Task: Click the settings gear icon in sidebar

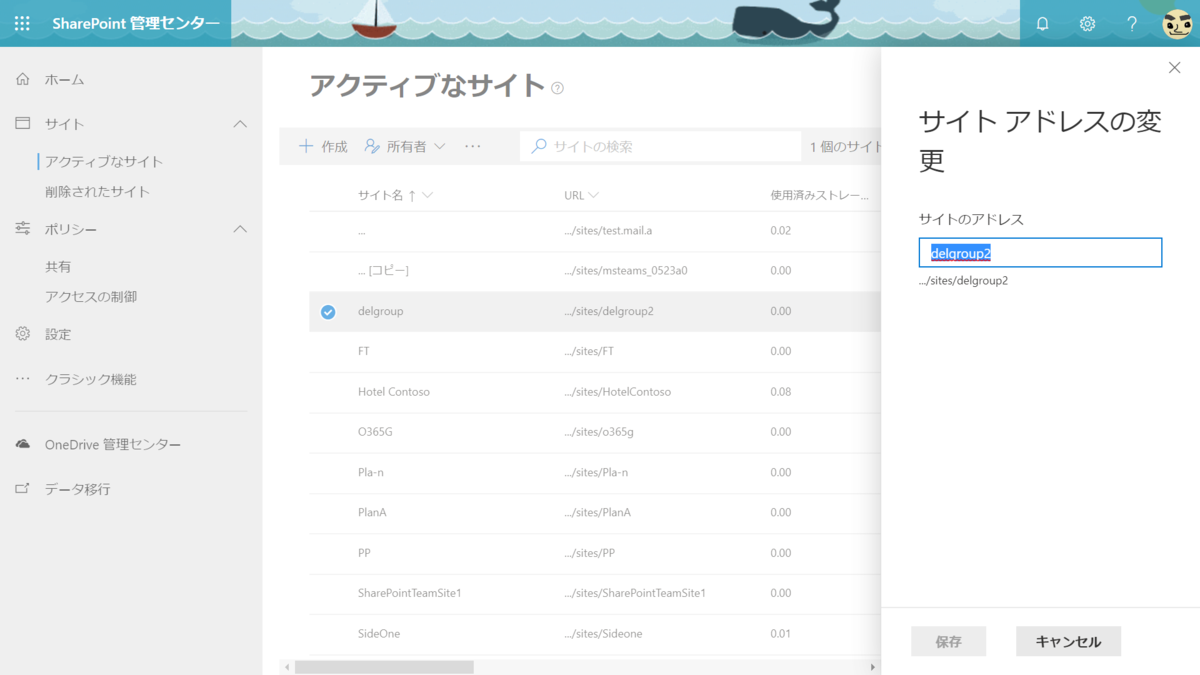Action: coord(22,334)
